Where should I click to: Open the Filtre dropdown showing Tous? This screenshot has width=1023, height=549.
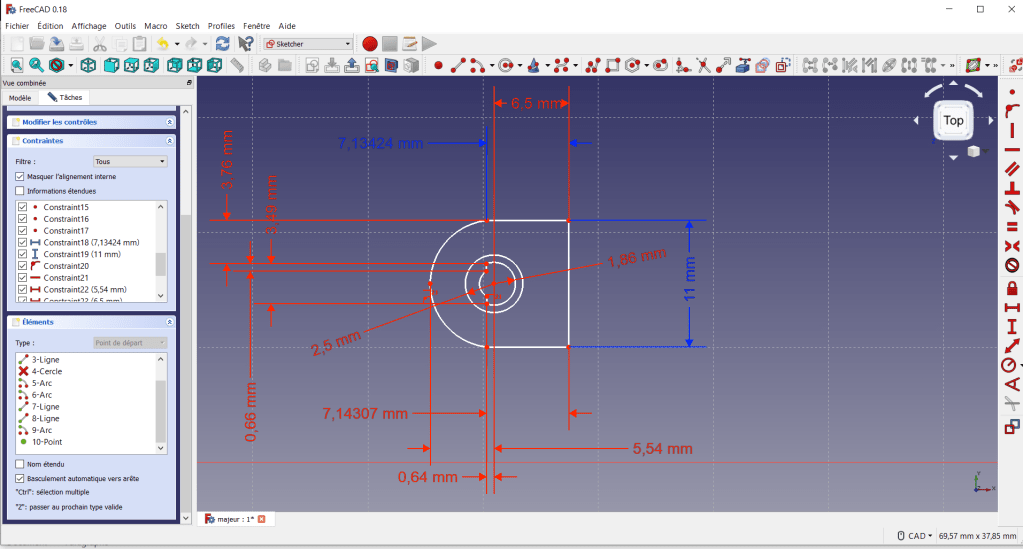pyautogui.click(x=130, y=161)
